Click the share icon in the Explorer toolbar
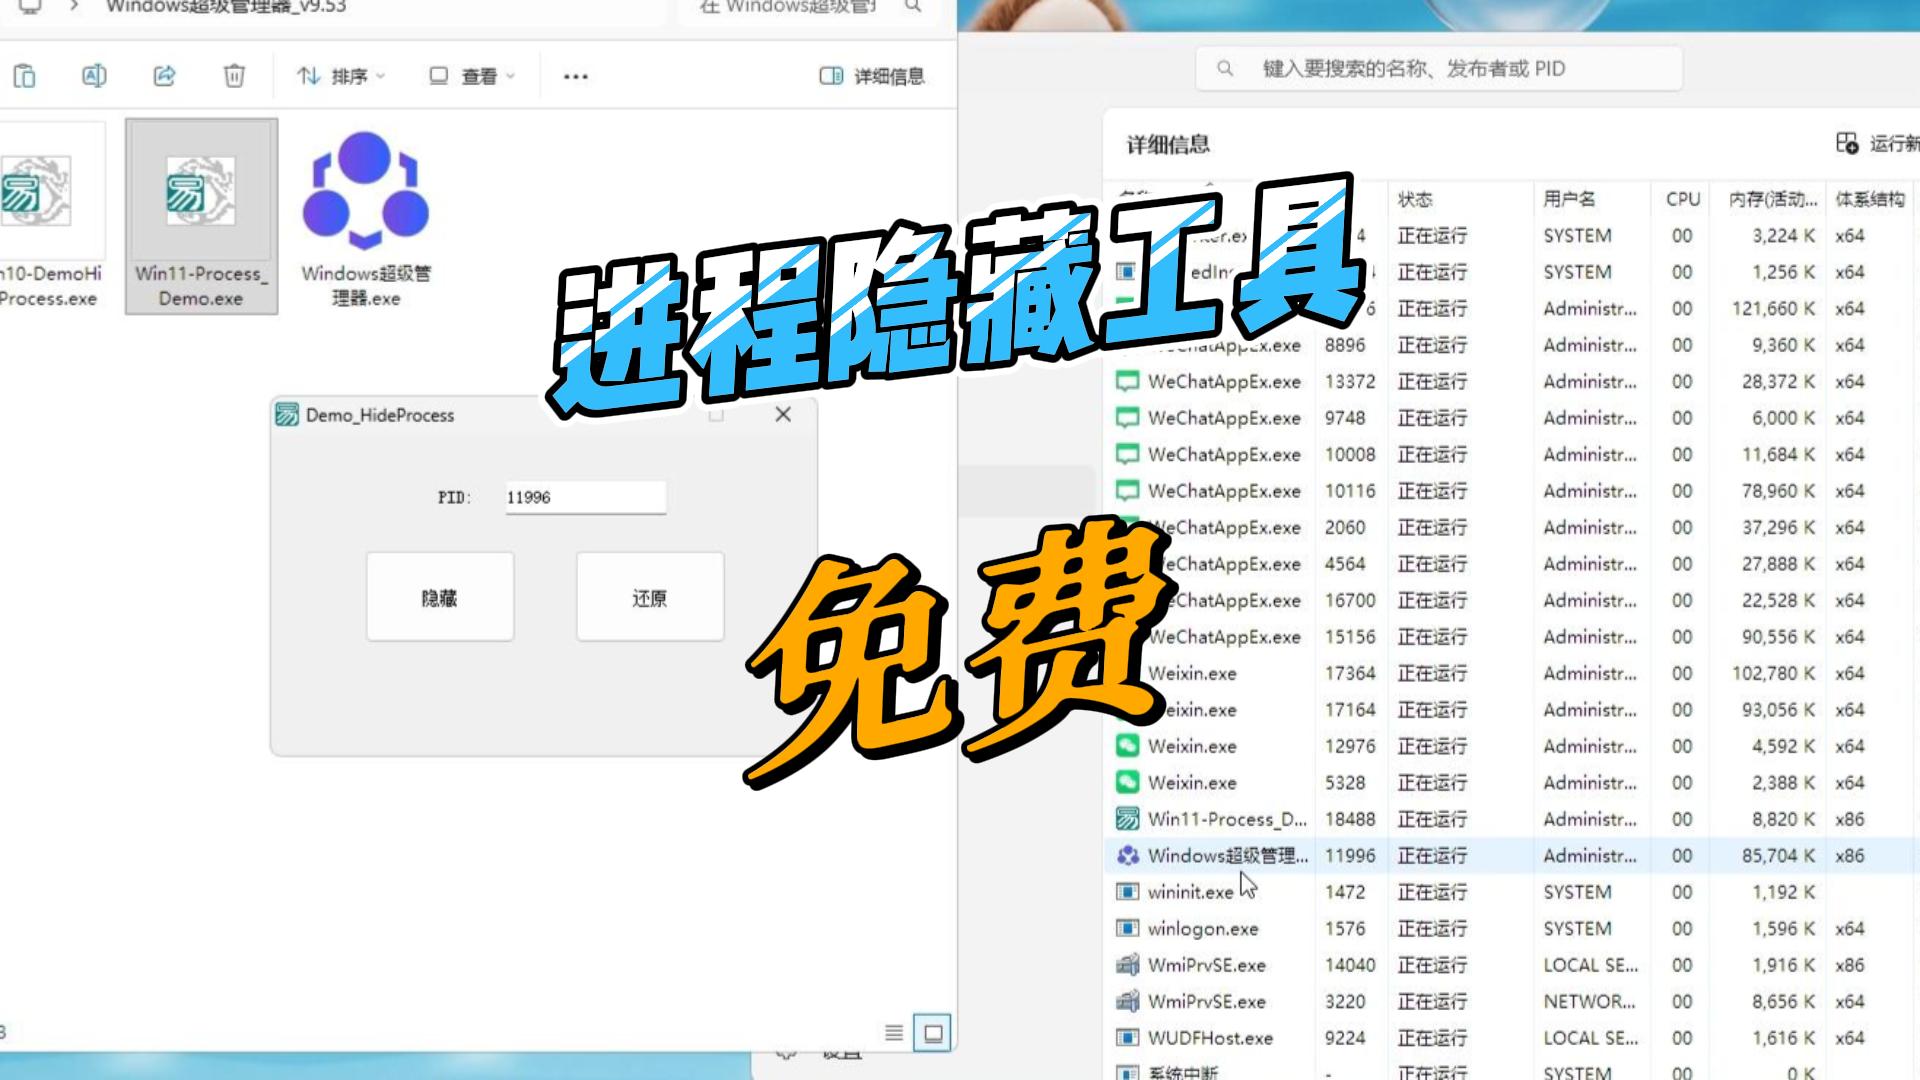The width and height of the screenshot is (1920, 1080). [x=165, y=74]
